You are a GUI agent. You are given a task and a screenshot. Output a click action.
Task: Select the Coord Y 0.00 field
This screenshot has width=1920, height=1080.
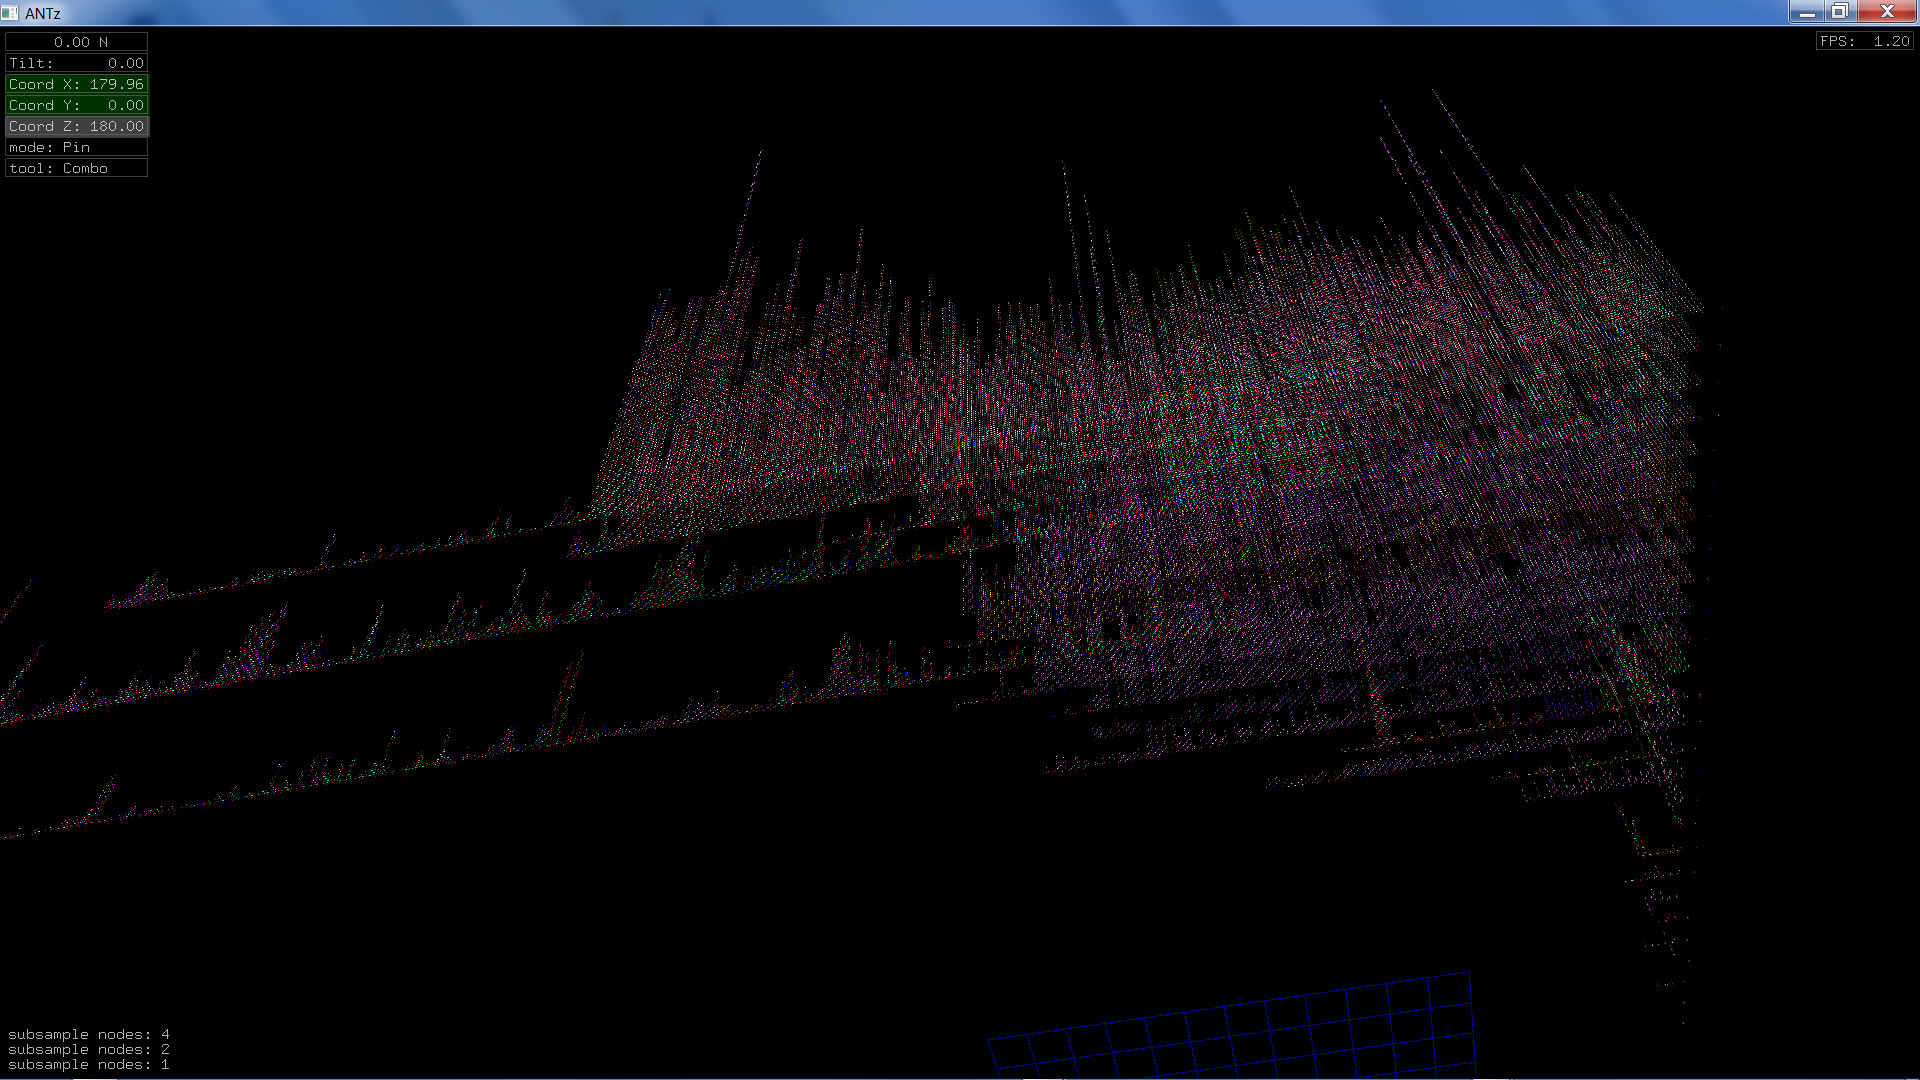(77, 105)
